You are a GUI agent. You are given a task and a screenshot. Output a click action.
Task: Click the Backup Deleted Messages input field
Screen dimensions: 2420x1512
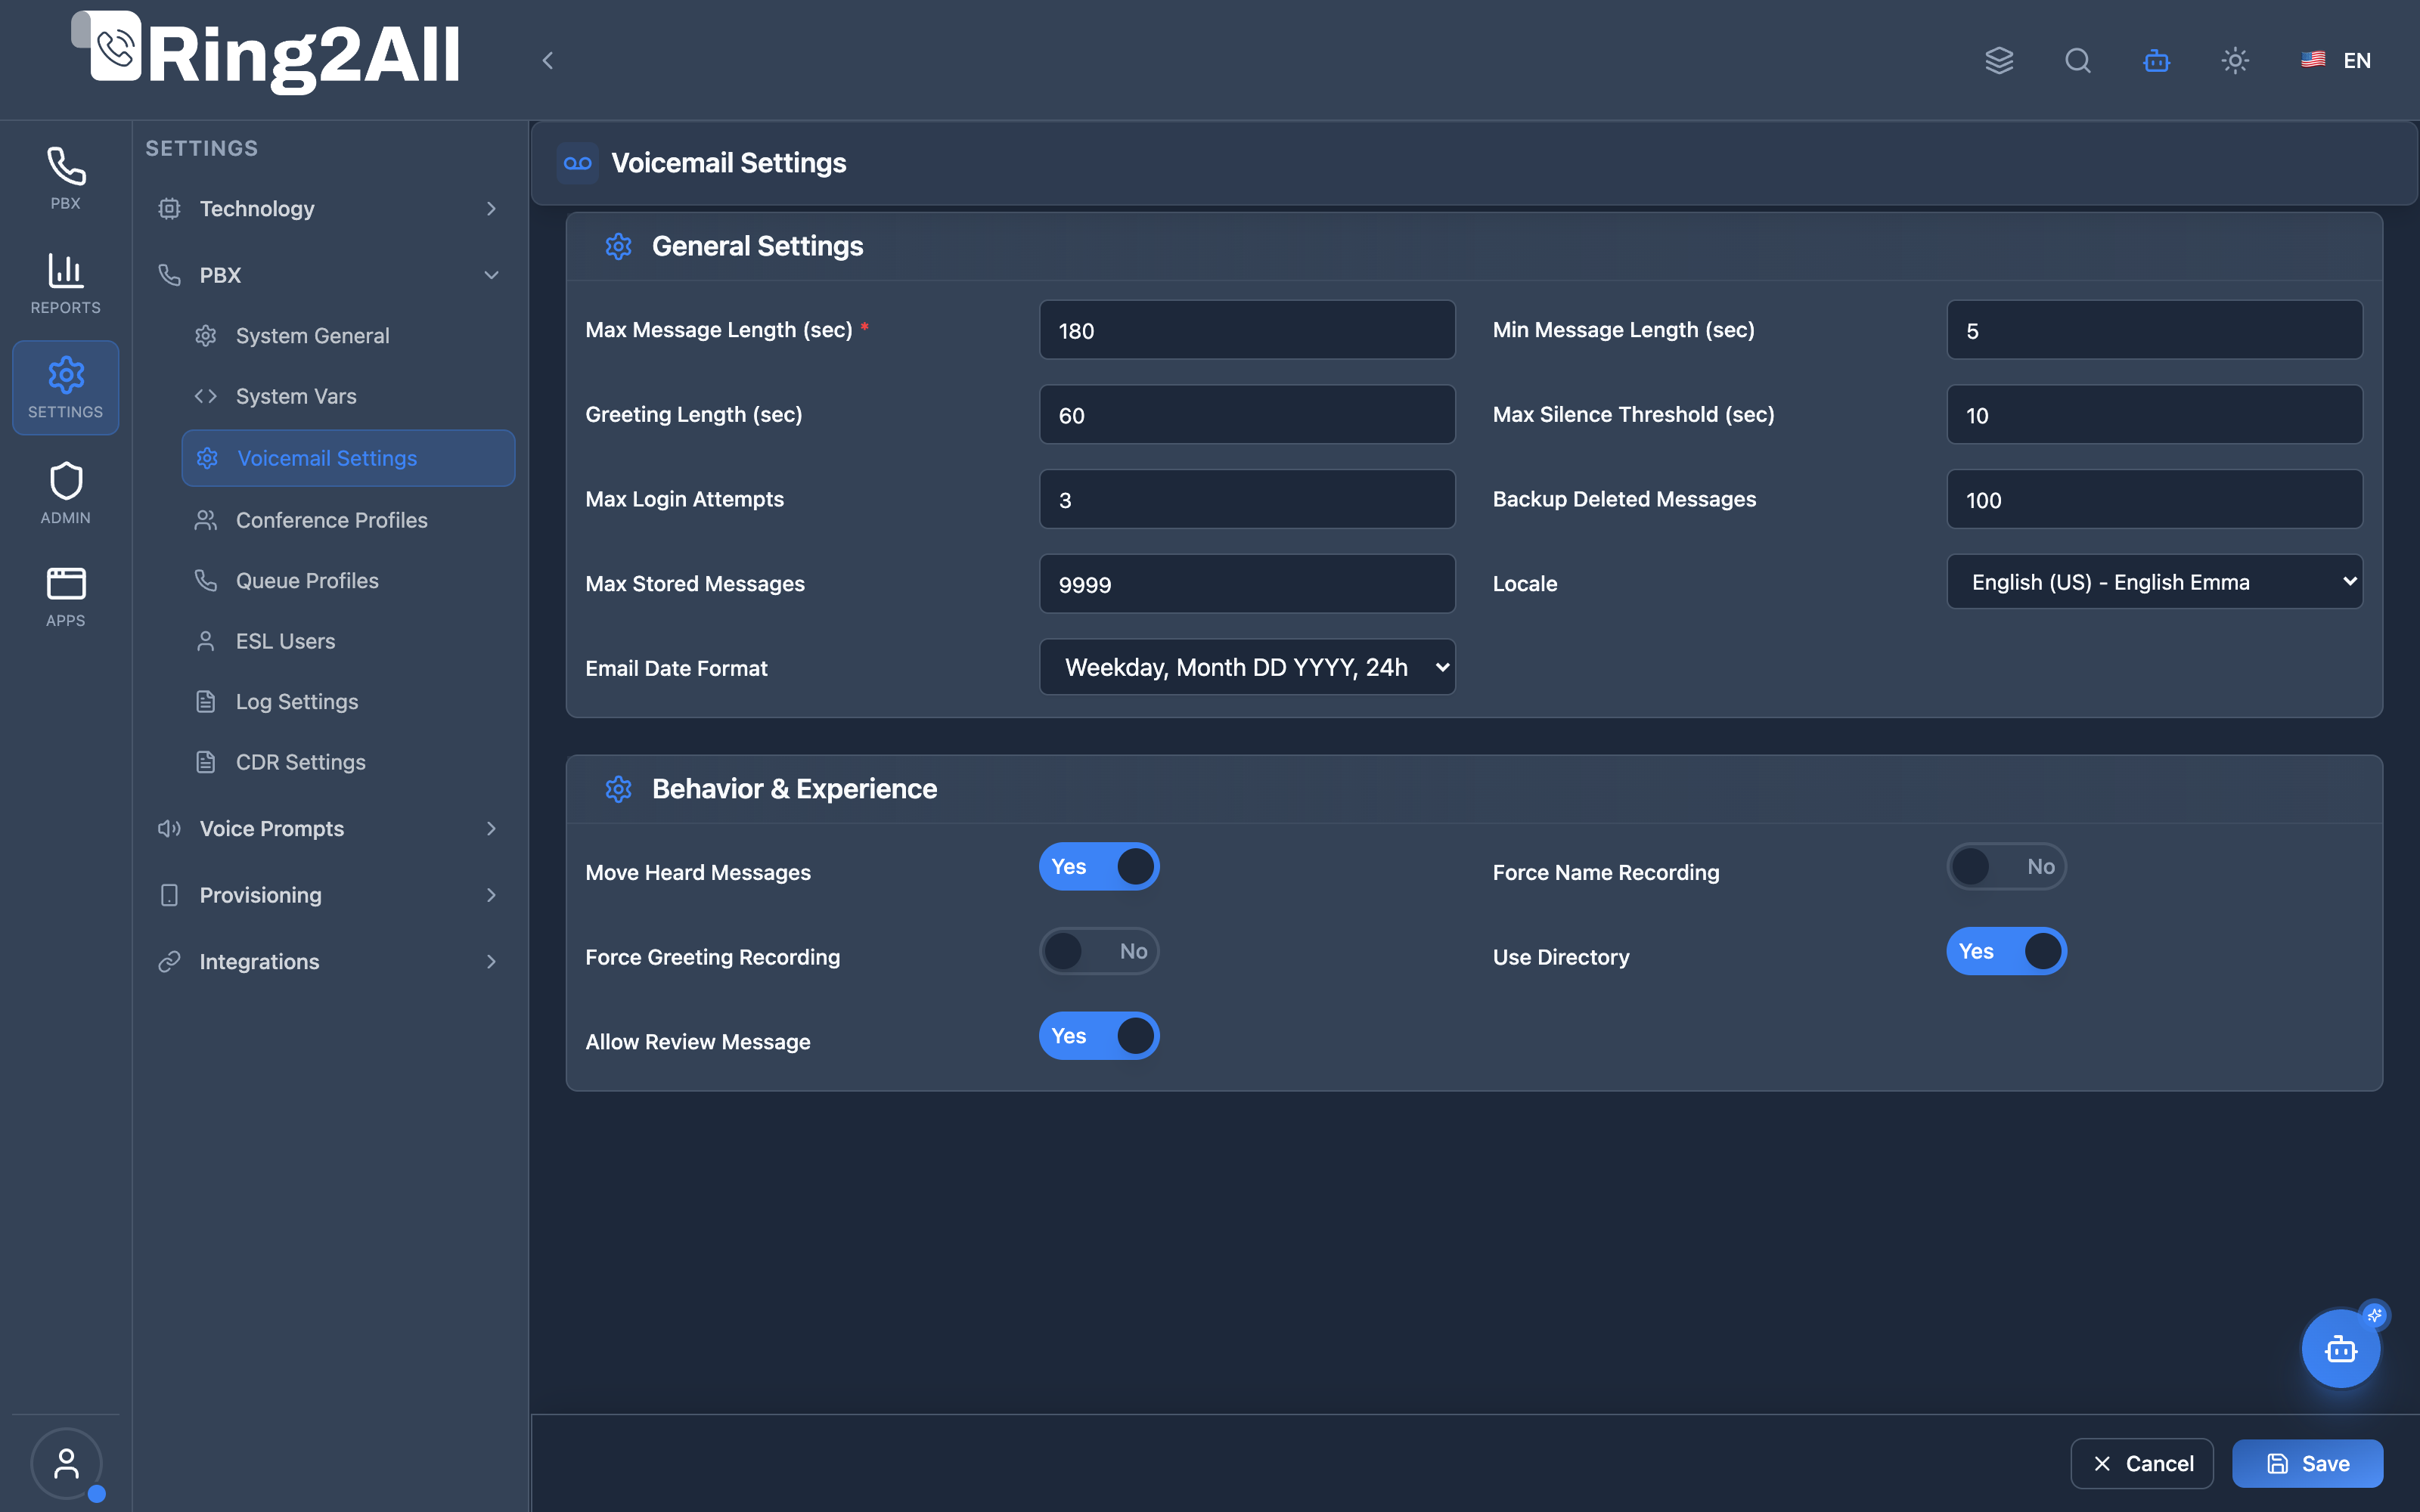2155,499
